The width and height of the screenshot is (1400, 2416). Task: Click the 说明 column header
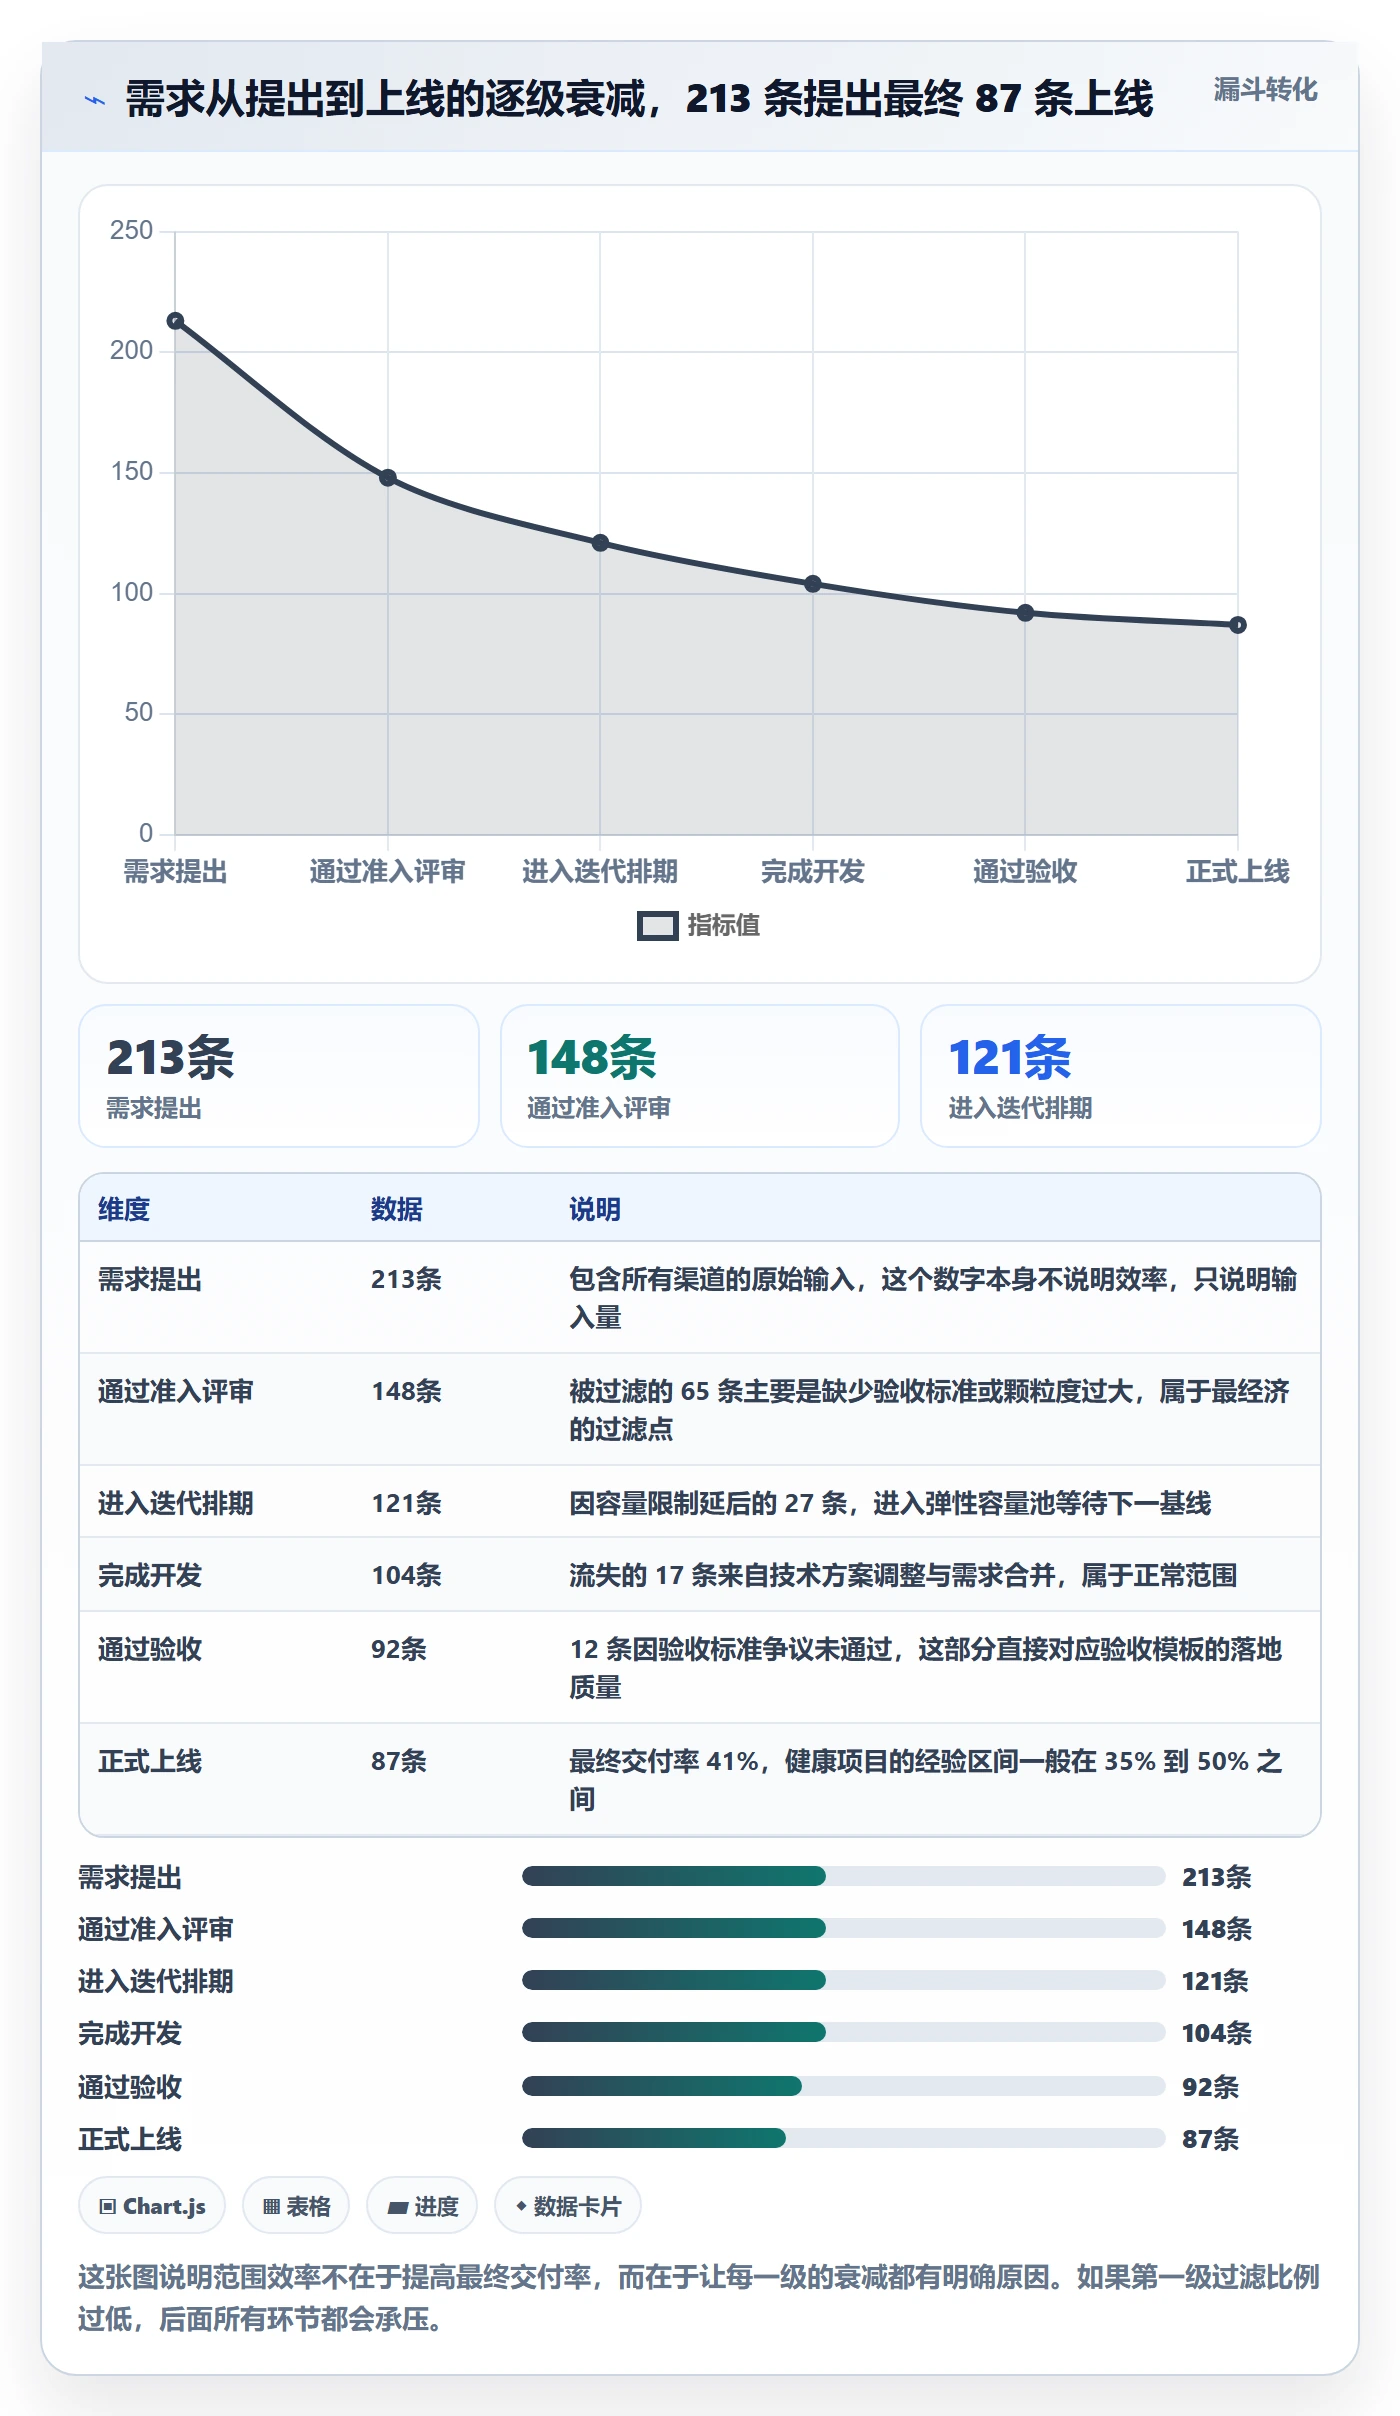pos(595,1209)
